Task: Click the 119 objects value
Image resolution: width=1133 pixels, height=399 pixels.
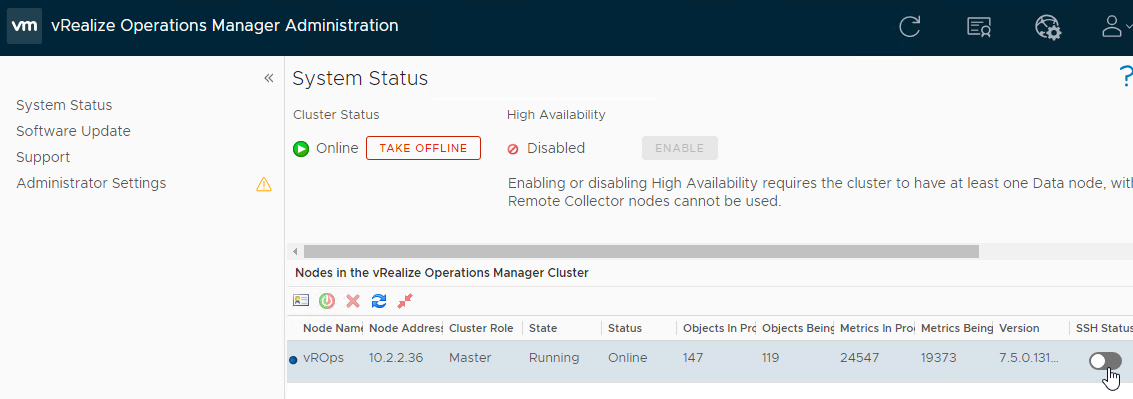Action: coord(770,358)
